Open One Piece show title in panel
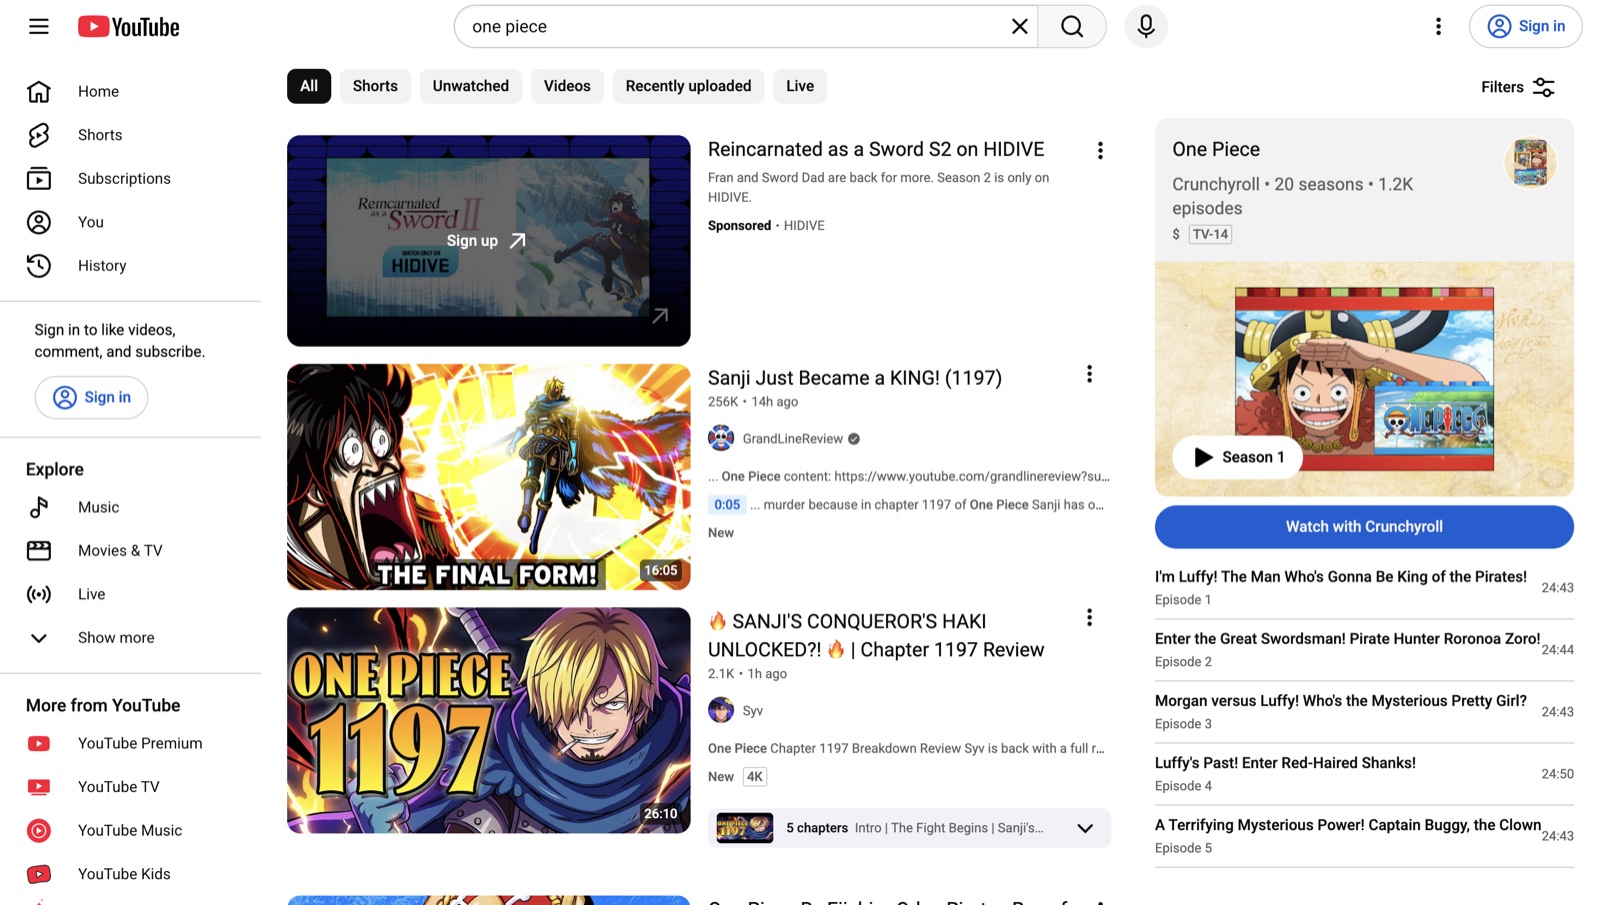Image resolution: width=1600 pixels, height=905 pixels. click(x=1216, y=149)
